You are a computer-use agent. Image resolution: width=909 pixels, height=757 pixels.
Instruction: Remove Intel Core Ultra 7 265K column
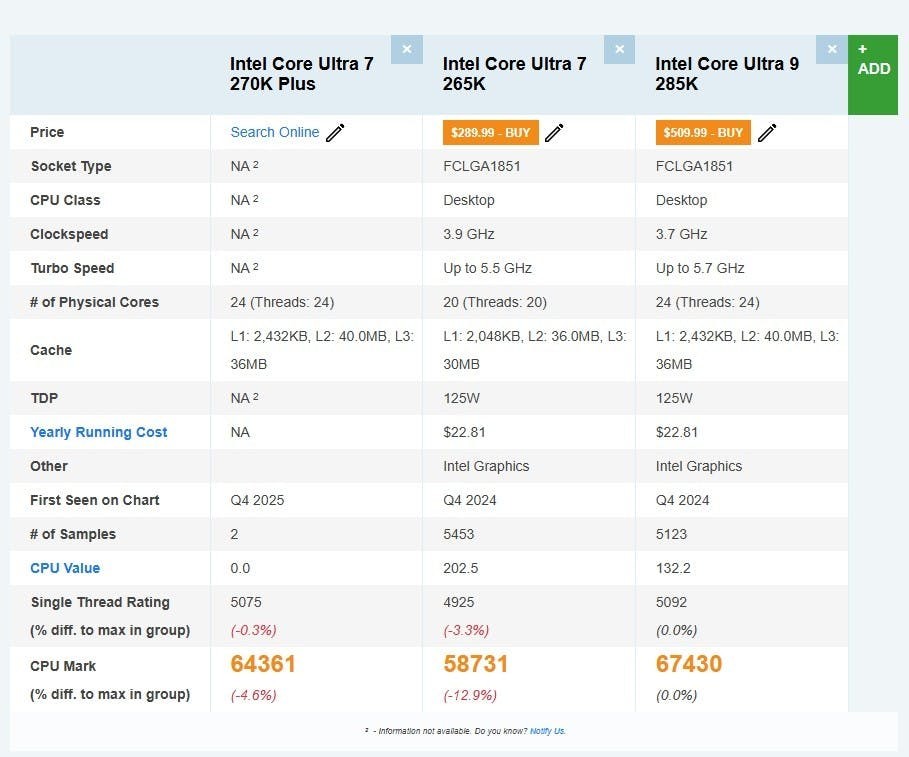click(x=619, y=49)
